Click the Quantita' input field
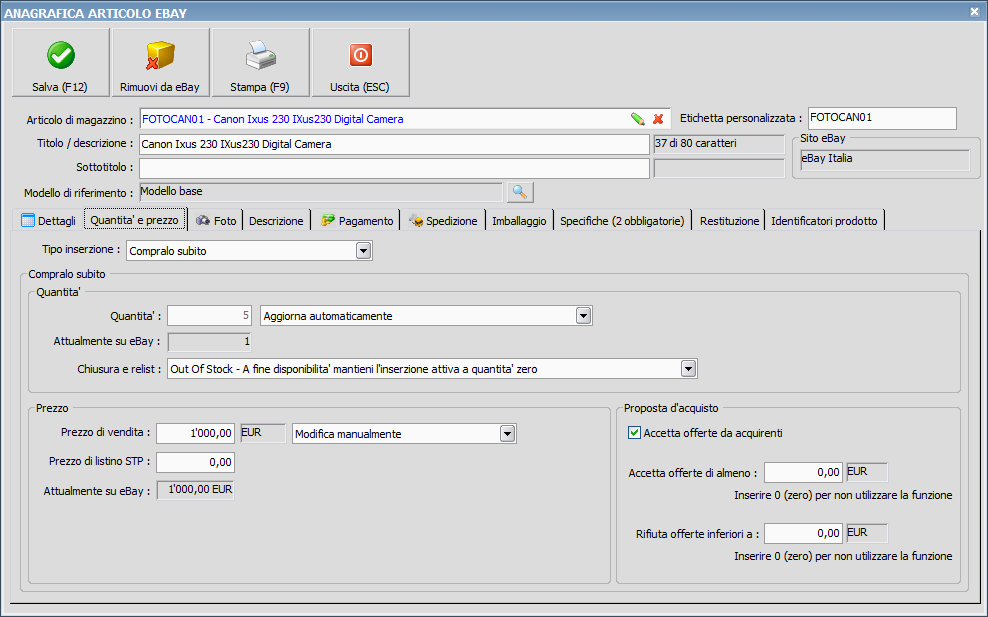988x617 pixels. (x=209, y=316)
